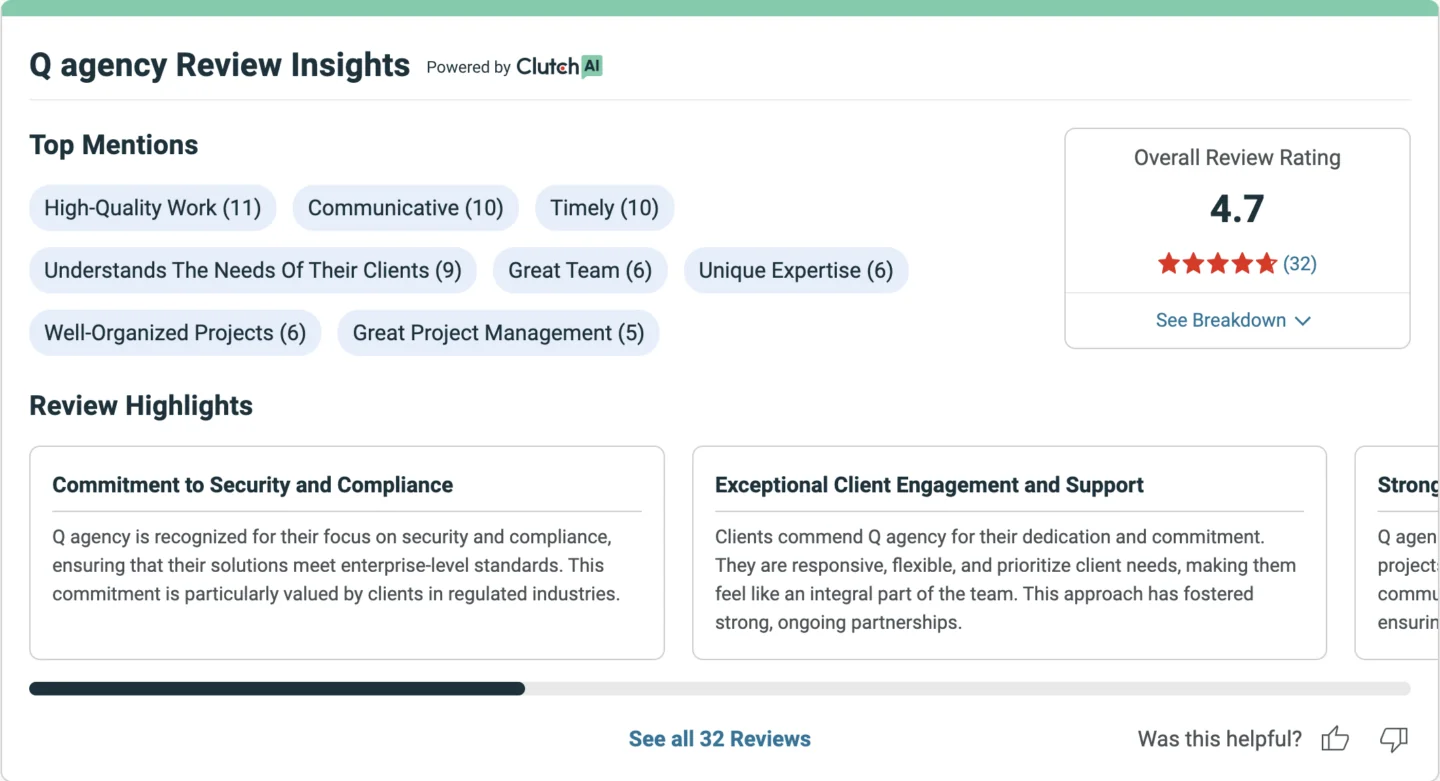Click the thumbs down icon
Viewport: 1440px width, 781px height.
(1394, 739)
